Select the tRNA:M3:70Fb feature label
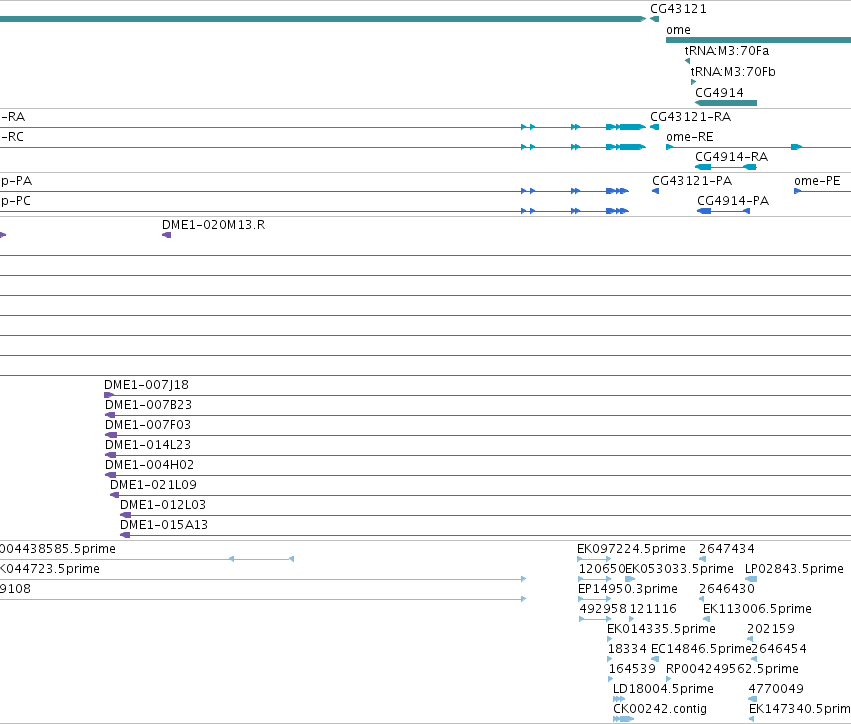851x724 pixels. tap(733, 72)
